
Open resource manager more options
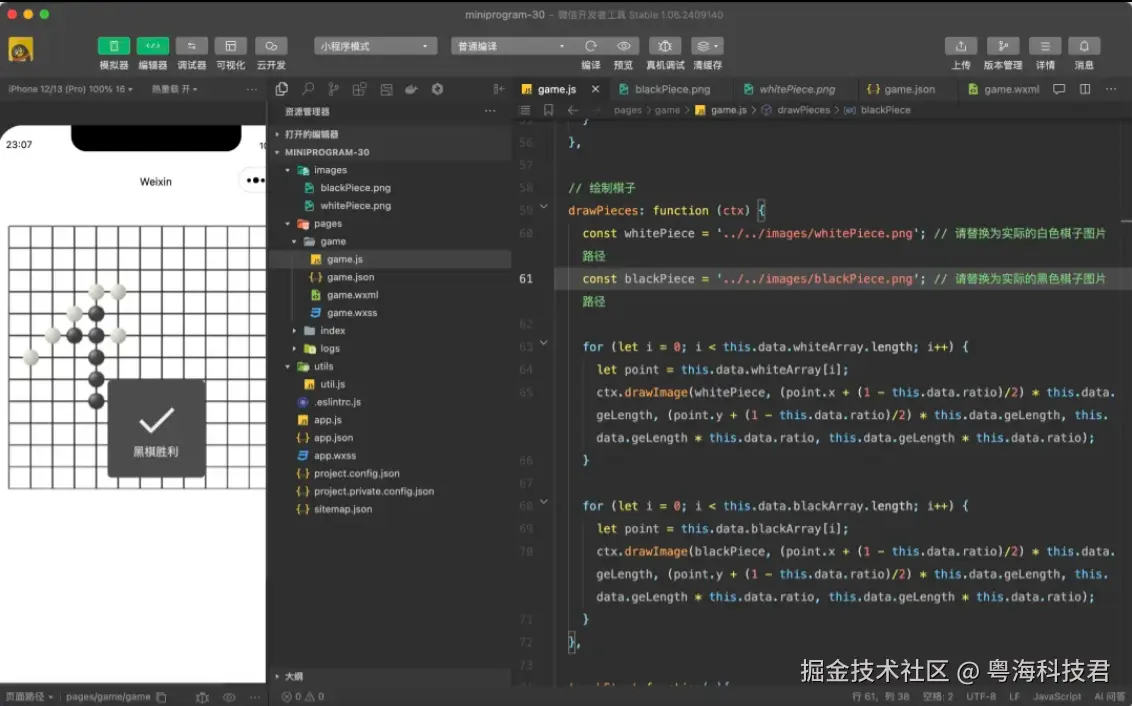(490, 111)
